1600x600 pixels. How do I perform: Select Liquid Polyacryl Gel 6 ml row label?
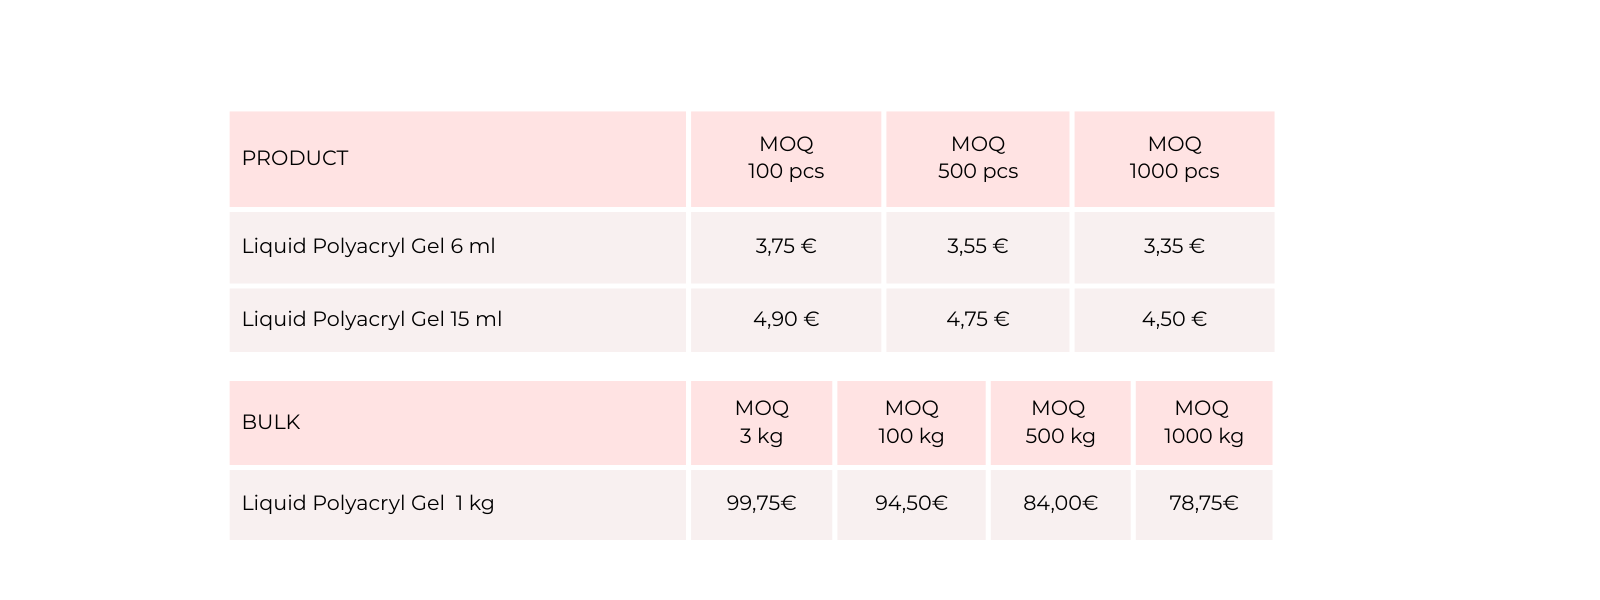[369, 246]
